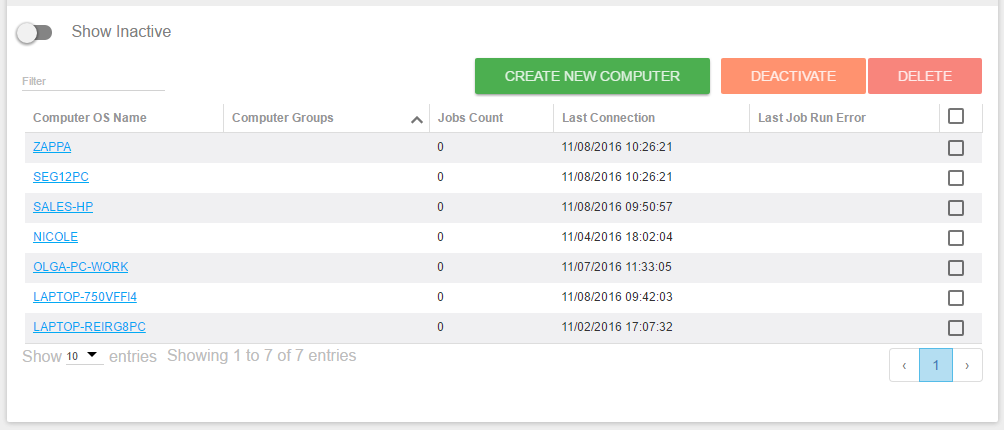Go to next page arrow
This screenshot has height=430, width=1004.
pyautogui.click(x=967, y=365)
